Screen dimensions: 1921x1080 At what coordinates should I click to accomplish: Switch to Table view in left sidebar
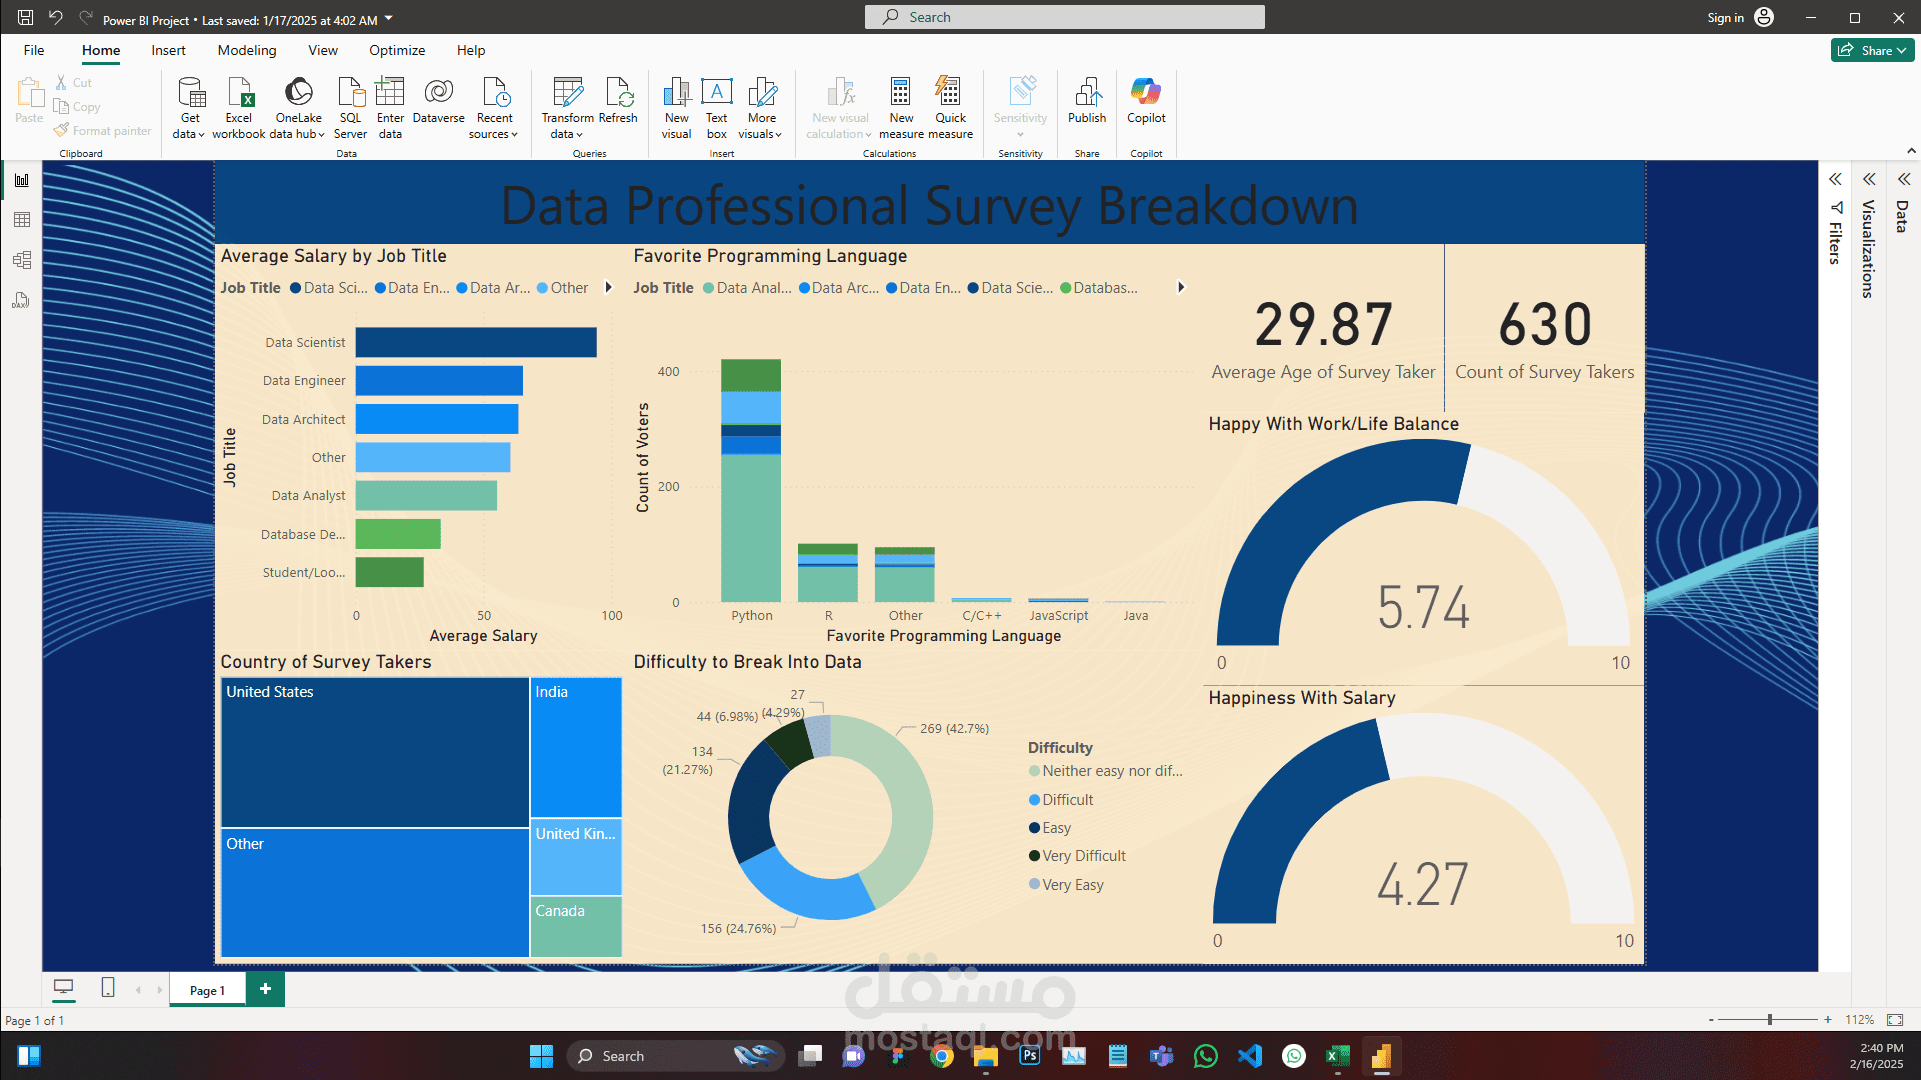22,220
